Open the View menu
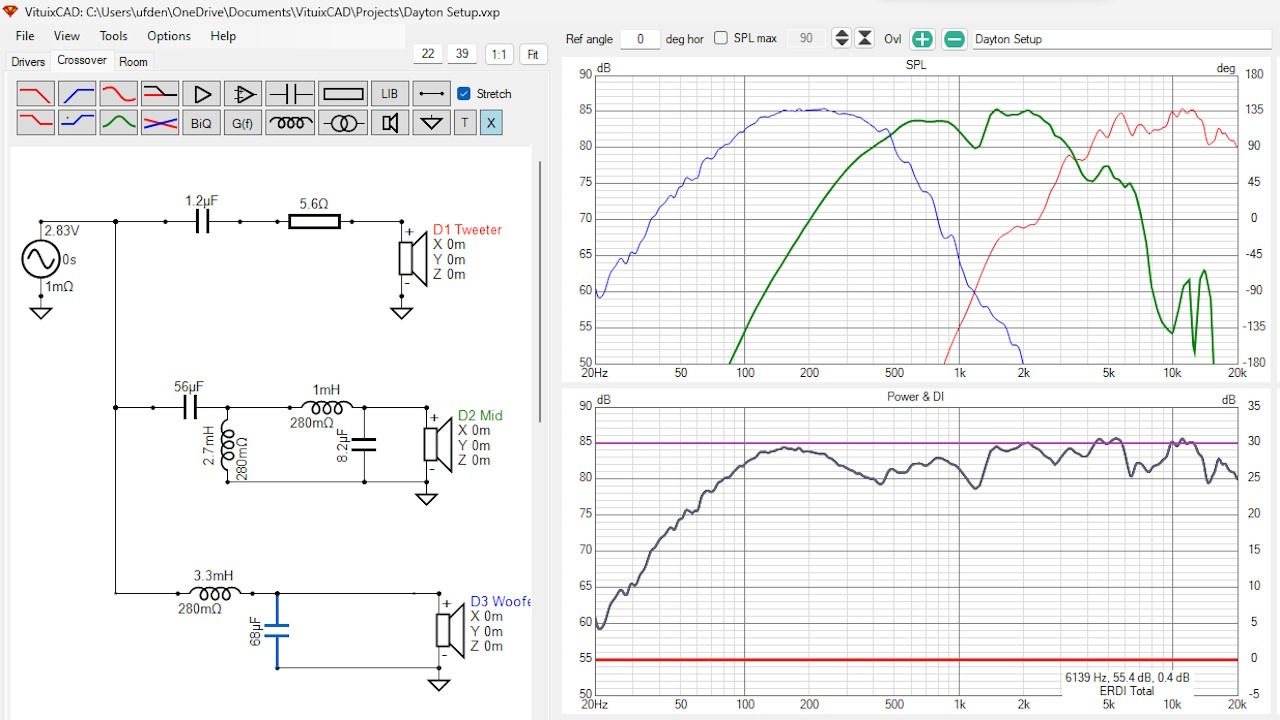Image resolution: width=1280 pixels, height=720 pixels. click(67, 36)
